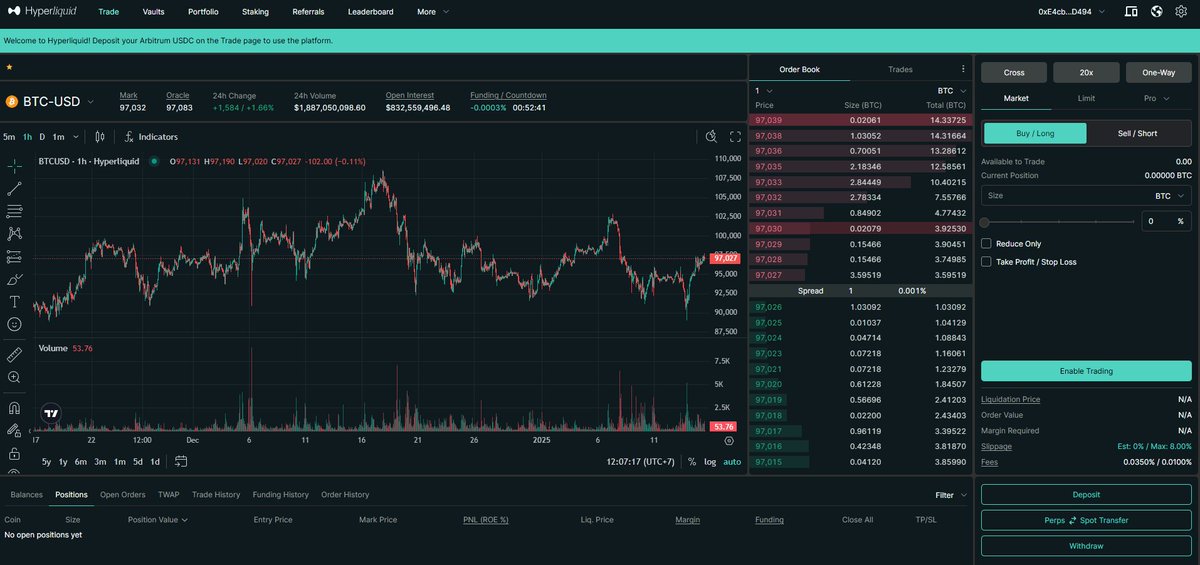Set chart range to 3m
This screenshot has width=1200, height=565.
pyautogui.click(x=100, y=462)
